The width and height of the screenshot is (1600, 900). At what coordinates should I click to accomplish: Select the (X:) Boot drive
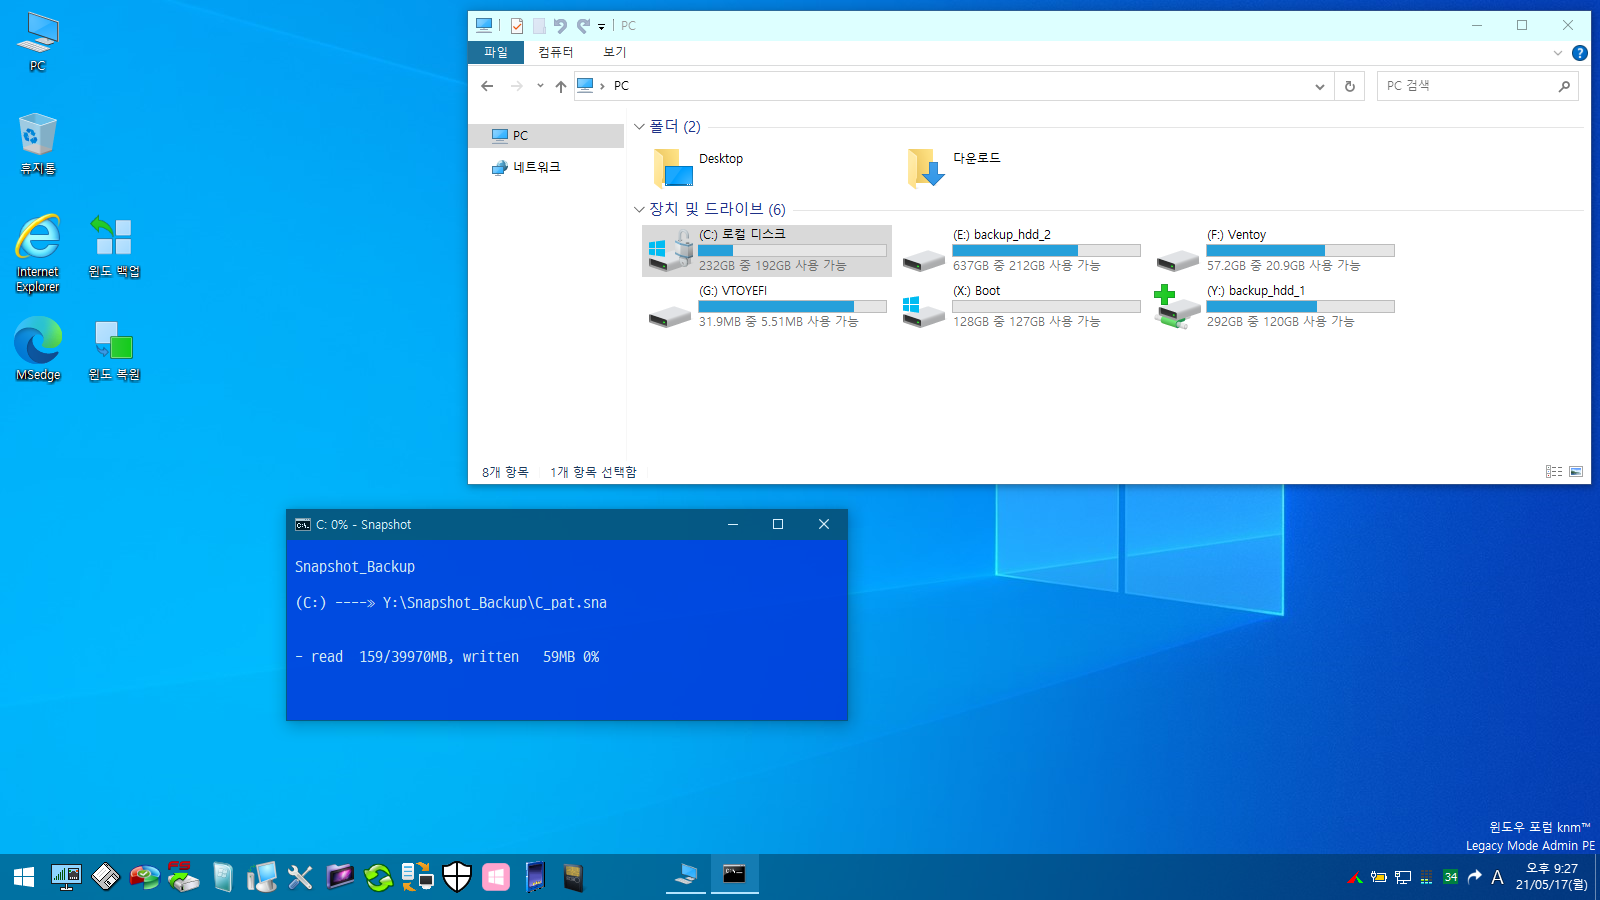1021,306
